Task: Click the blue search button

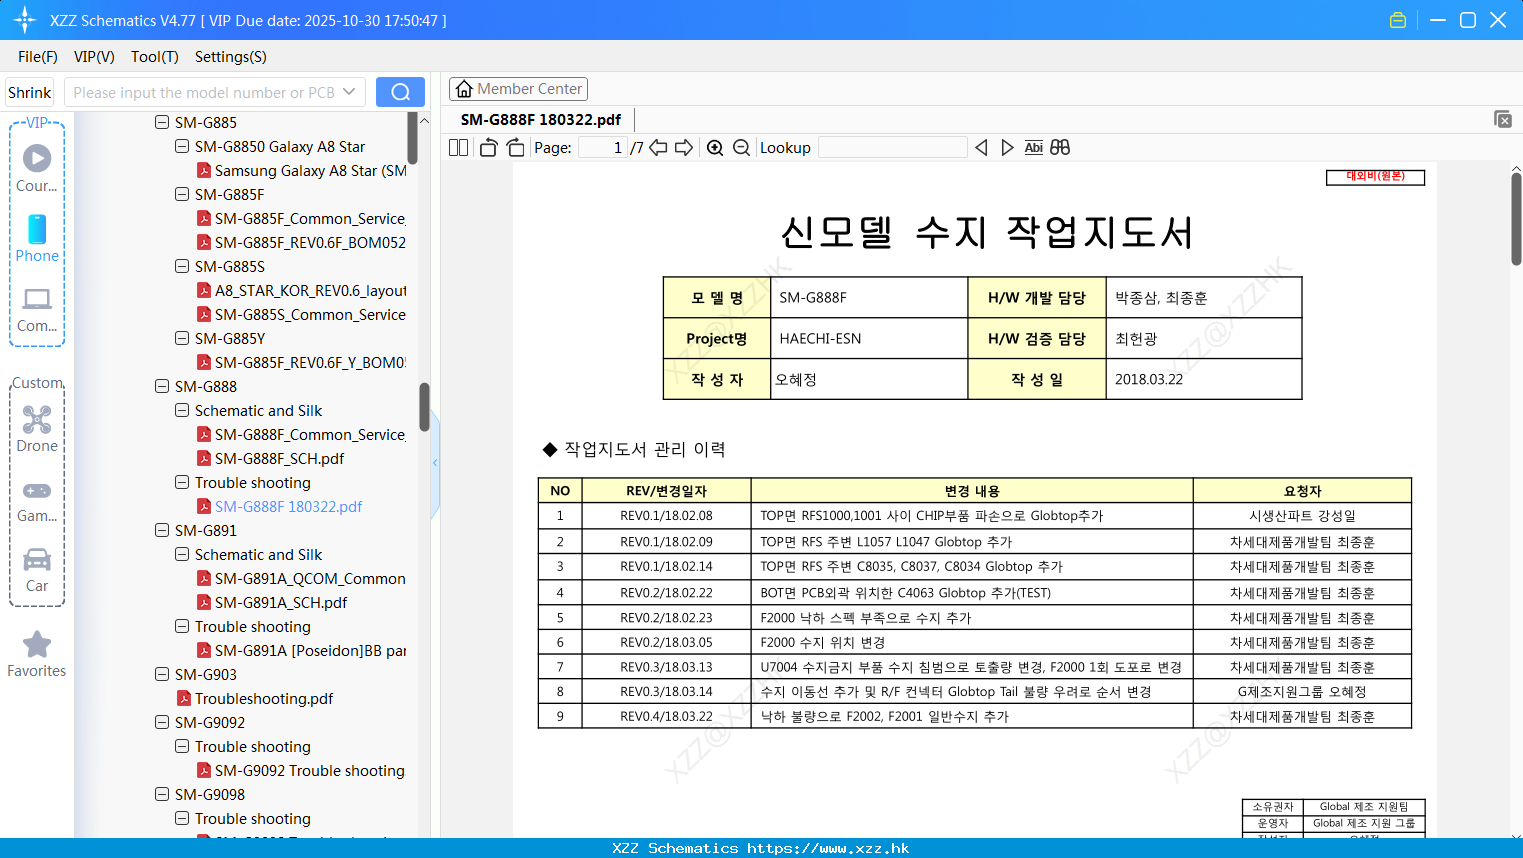Action: point(400,92)
